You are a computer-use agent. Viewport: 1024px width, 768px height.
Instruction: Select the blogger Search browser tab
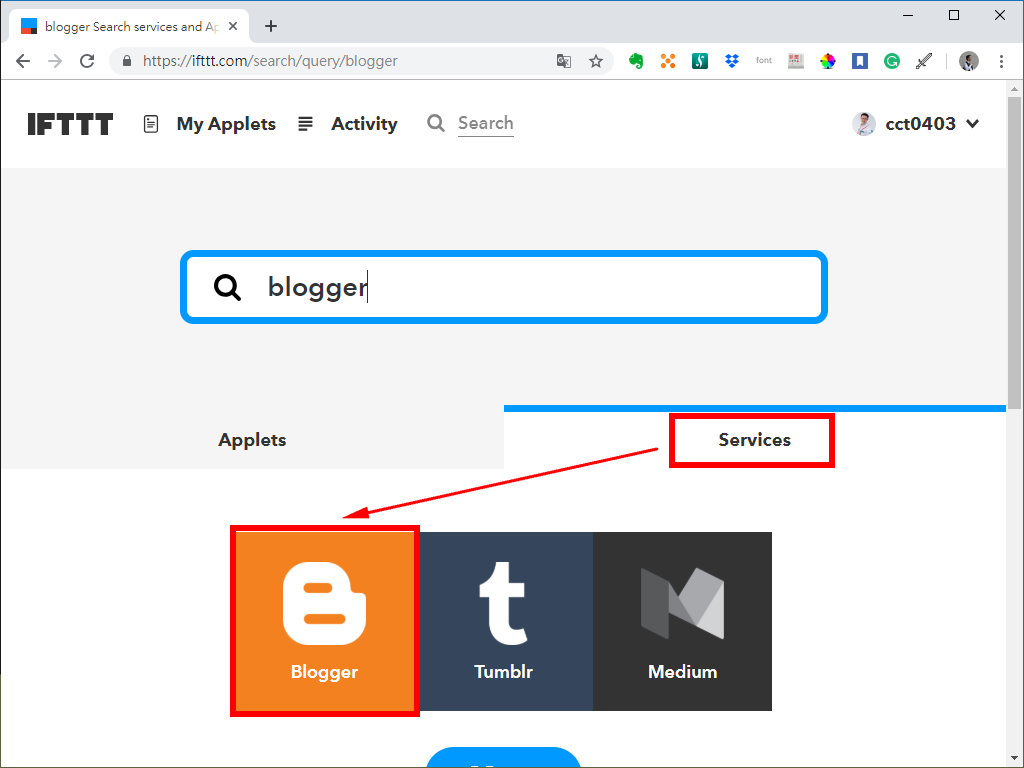click(129, 26)
